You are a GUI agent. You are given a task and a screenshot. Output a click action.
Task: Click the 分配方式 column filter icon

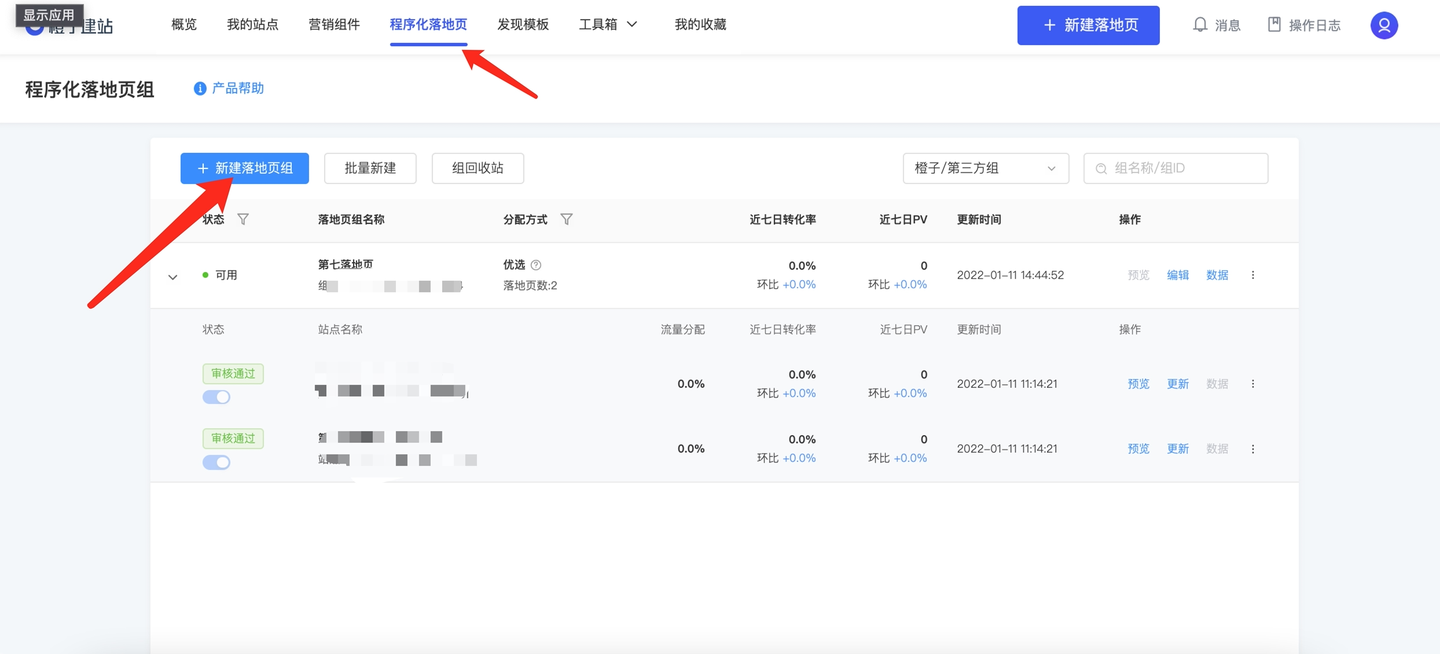coord(566,219)
